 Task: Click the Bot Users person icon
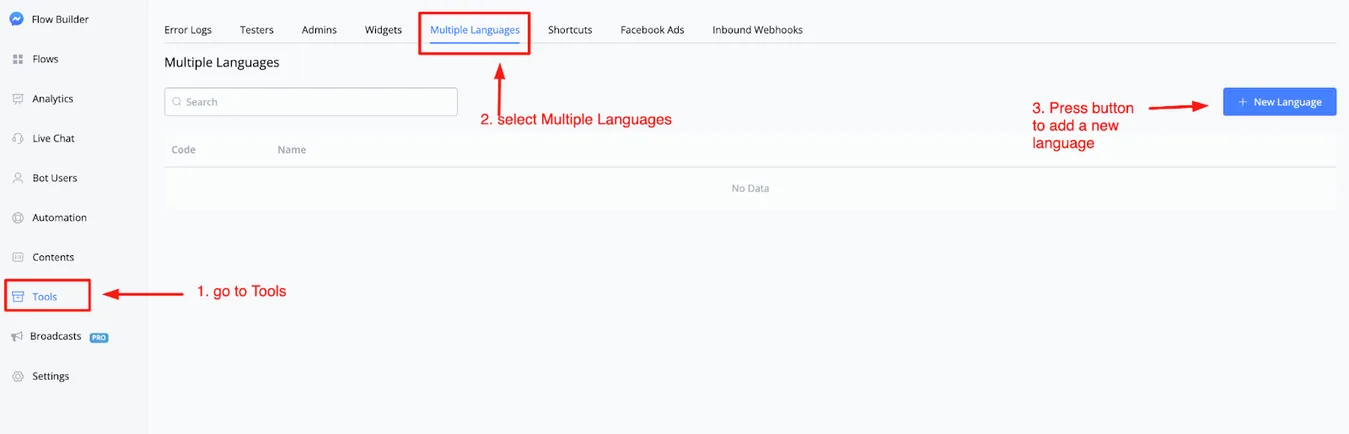click(17, 178)
